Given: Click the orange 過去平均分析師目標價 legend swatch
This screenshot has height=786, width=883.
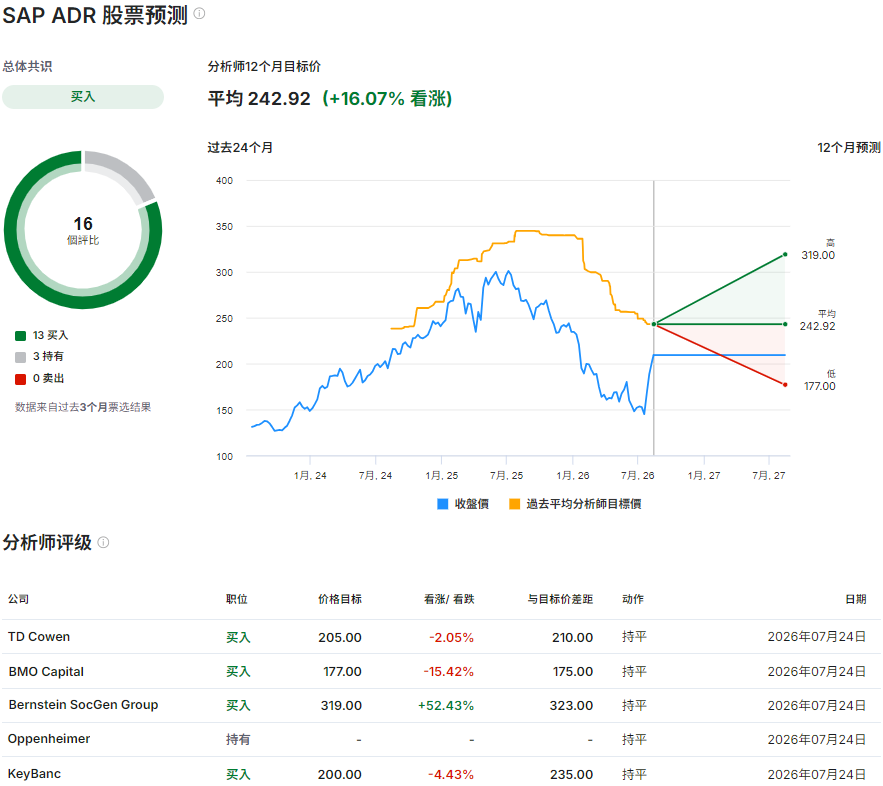Looking at the screenshot, I should [x=514, y=504].
